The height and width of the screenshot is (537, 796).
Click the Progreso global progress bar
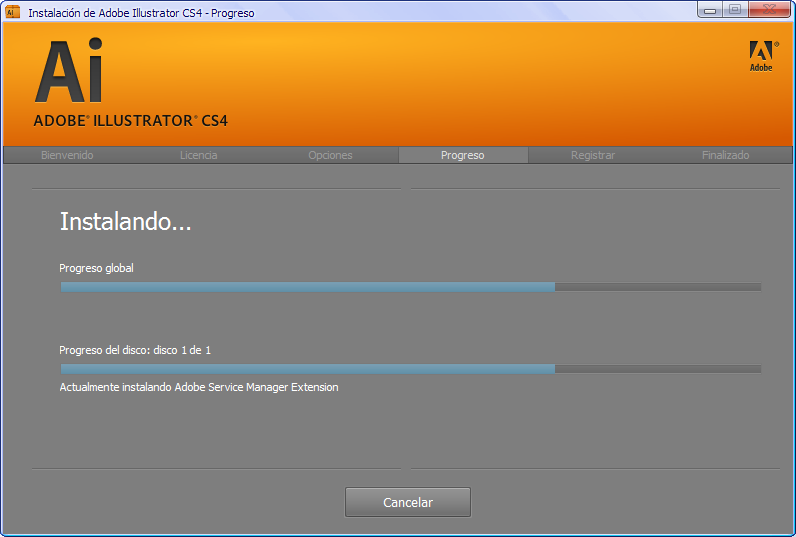click(411, 287)
